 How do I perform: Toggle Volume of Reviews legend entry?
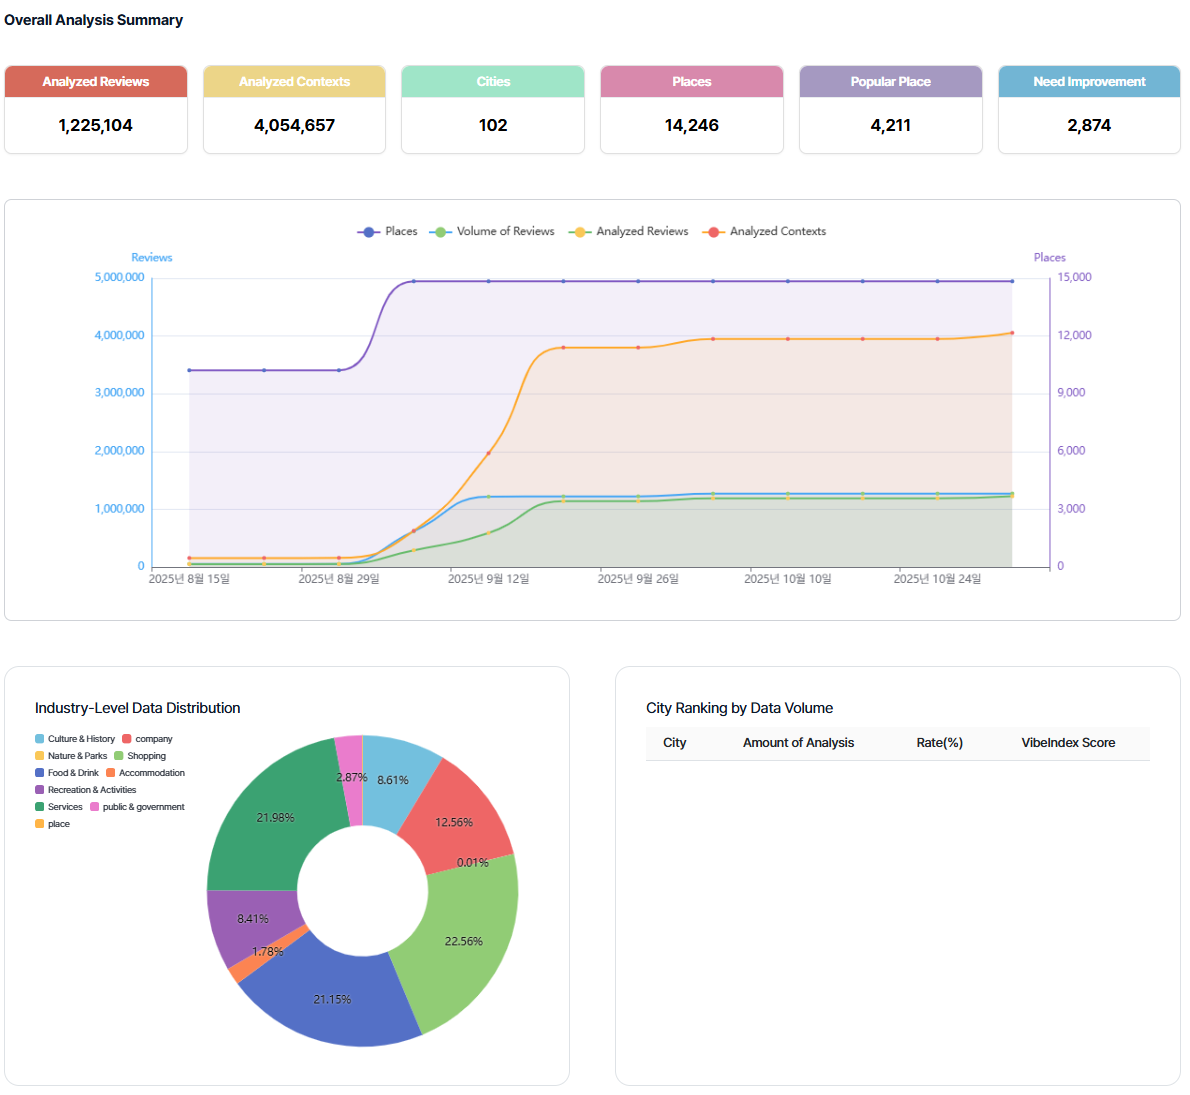tap(492, 231)
